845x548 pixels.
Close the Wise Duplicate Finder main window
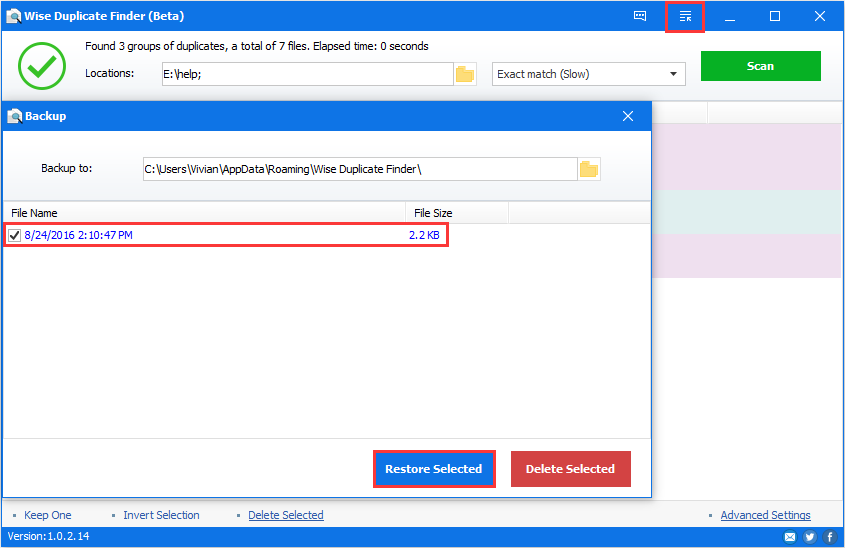click(x=820, y=16)
